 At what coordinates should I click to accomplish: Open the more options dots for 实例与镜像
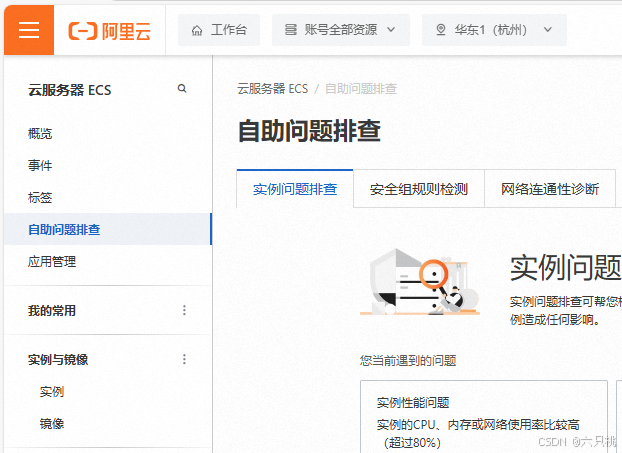[x=184, y=359]
